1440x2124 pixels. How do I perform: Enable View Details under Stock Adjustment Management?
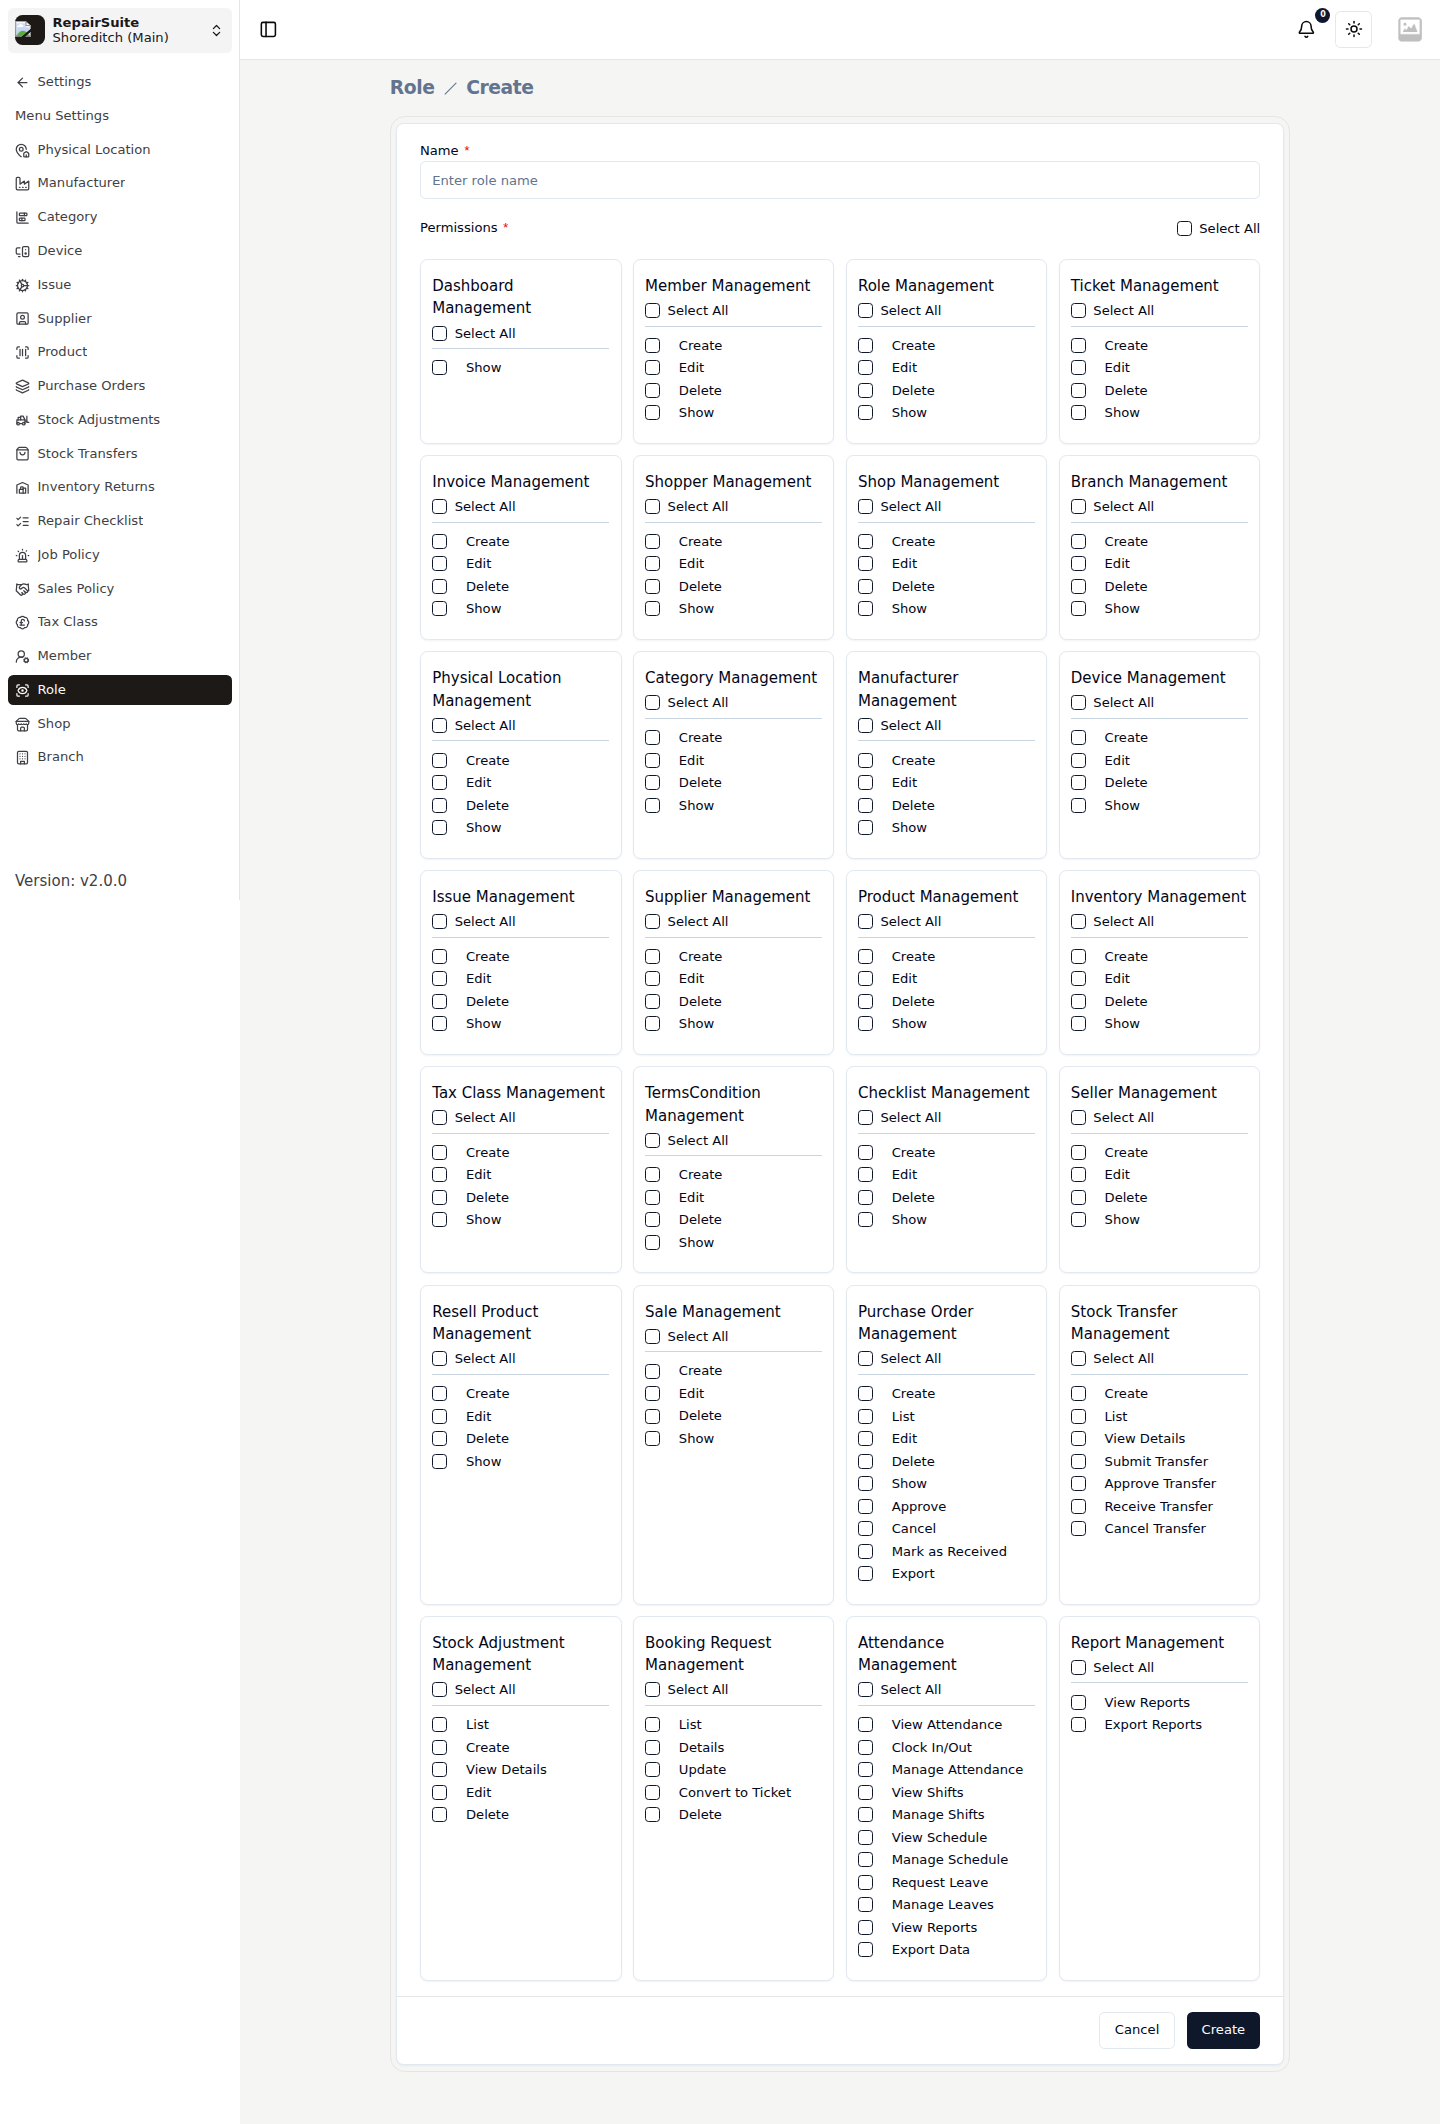point(439,1770)
